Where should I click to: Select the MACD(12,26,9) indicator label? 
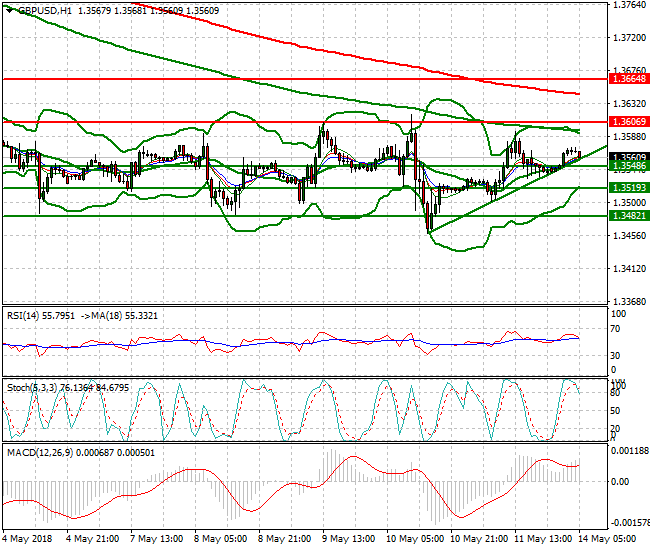pos(40,453)
